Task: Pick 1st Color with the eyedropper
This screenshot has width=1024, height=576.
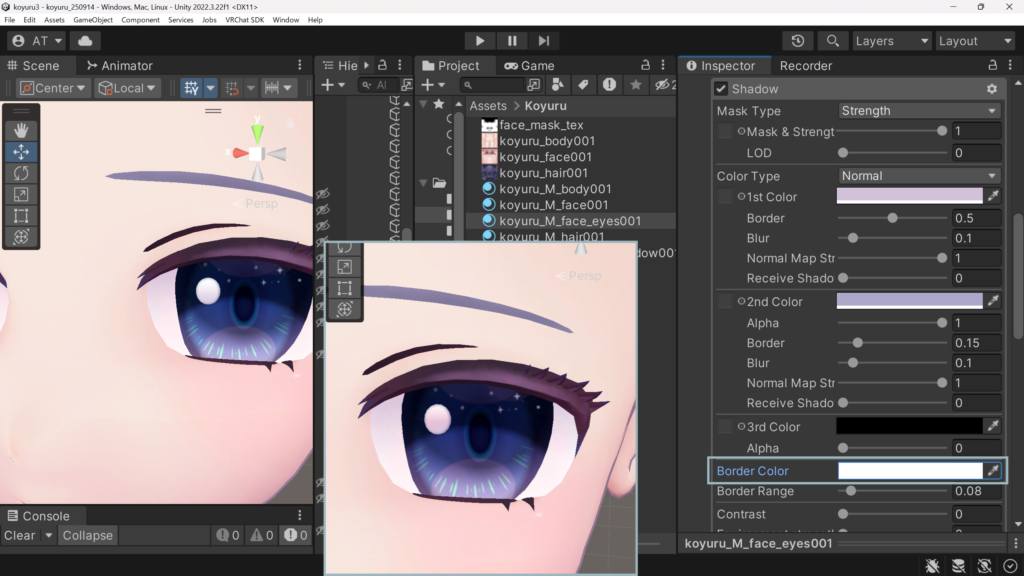Action: (x=993, y=195)
